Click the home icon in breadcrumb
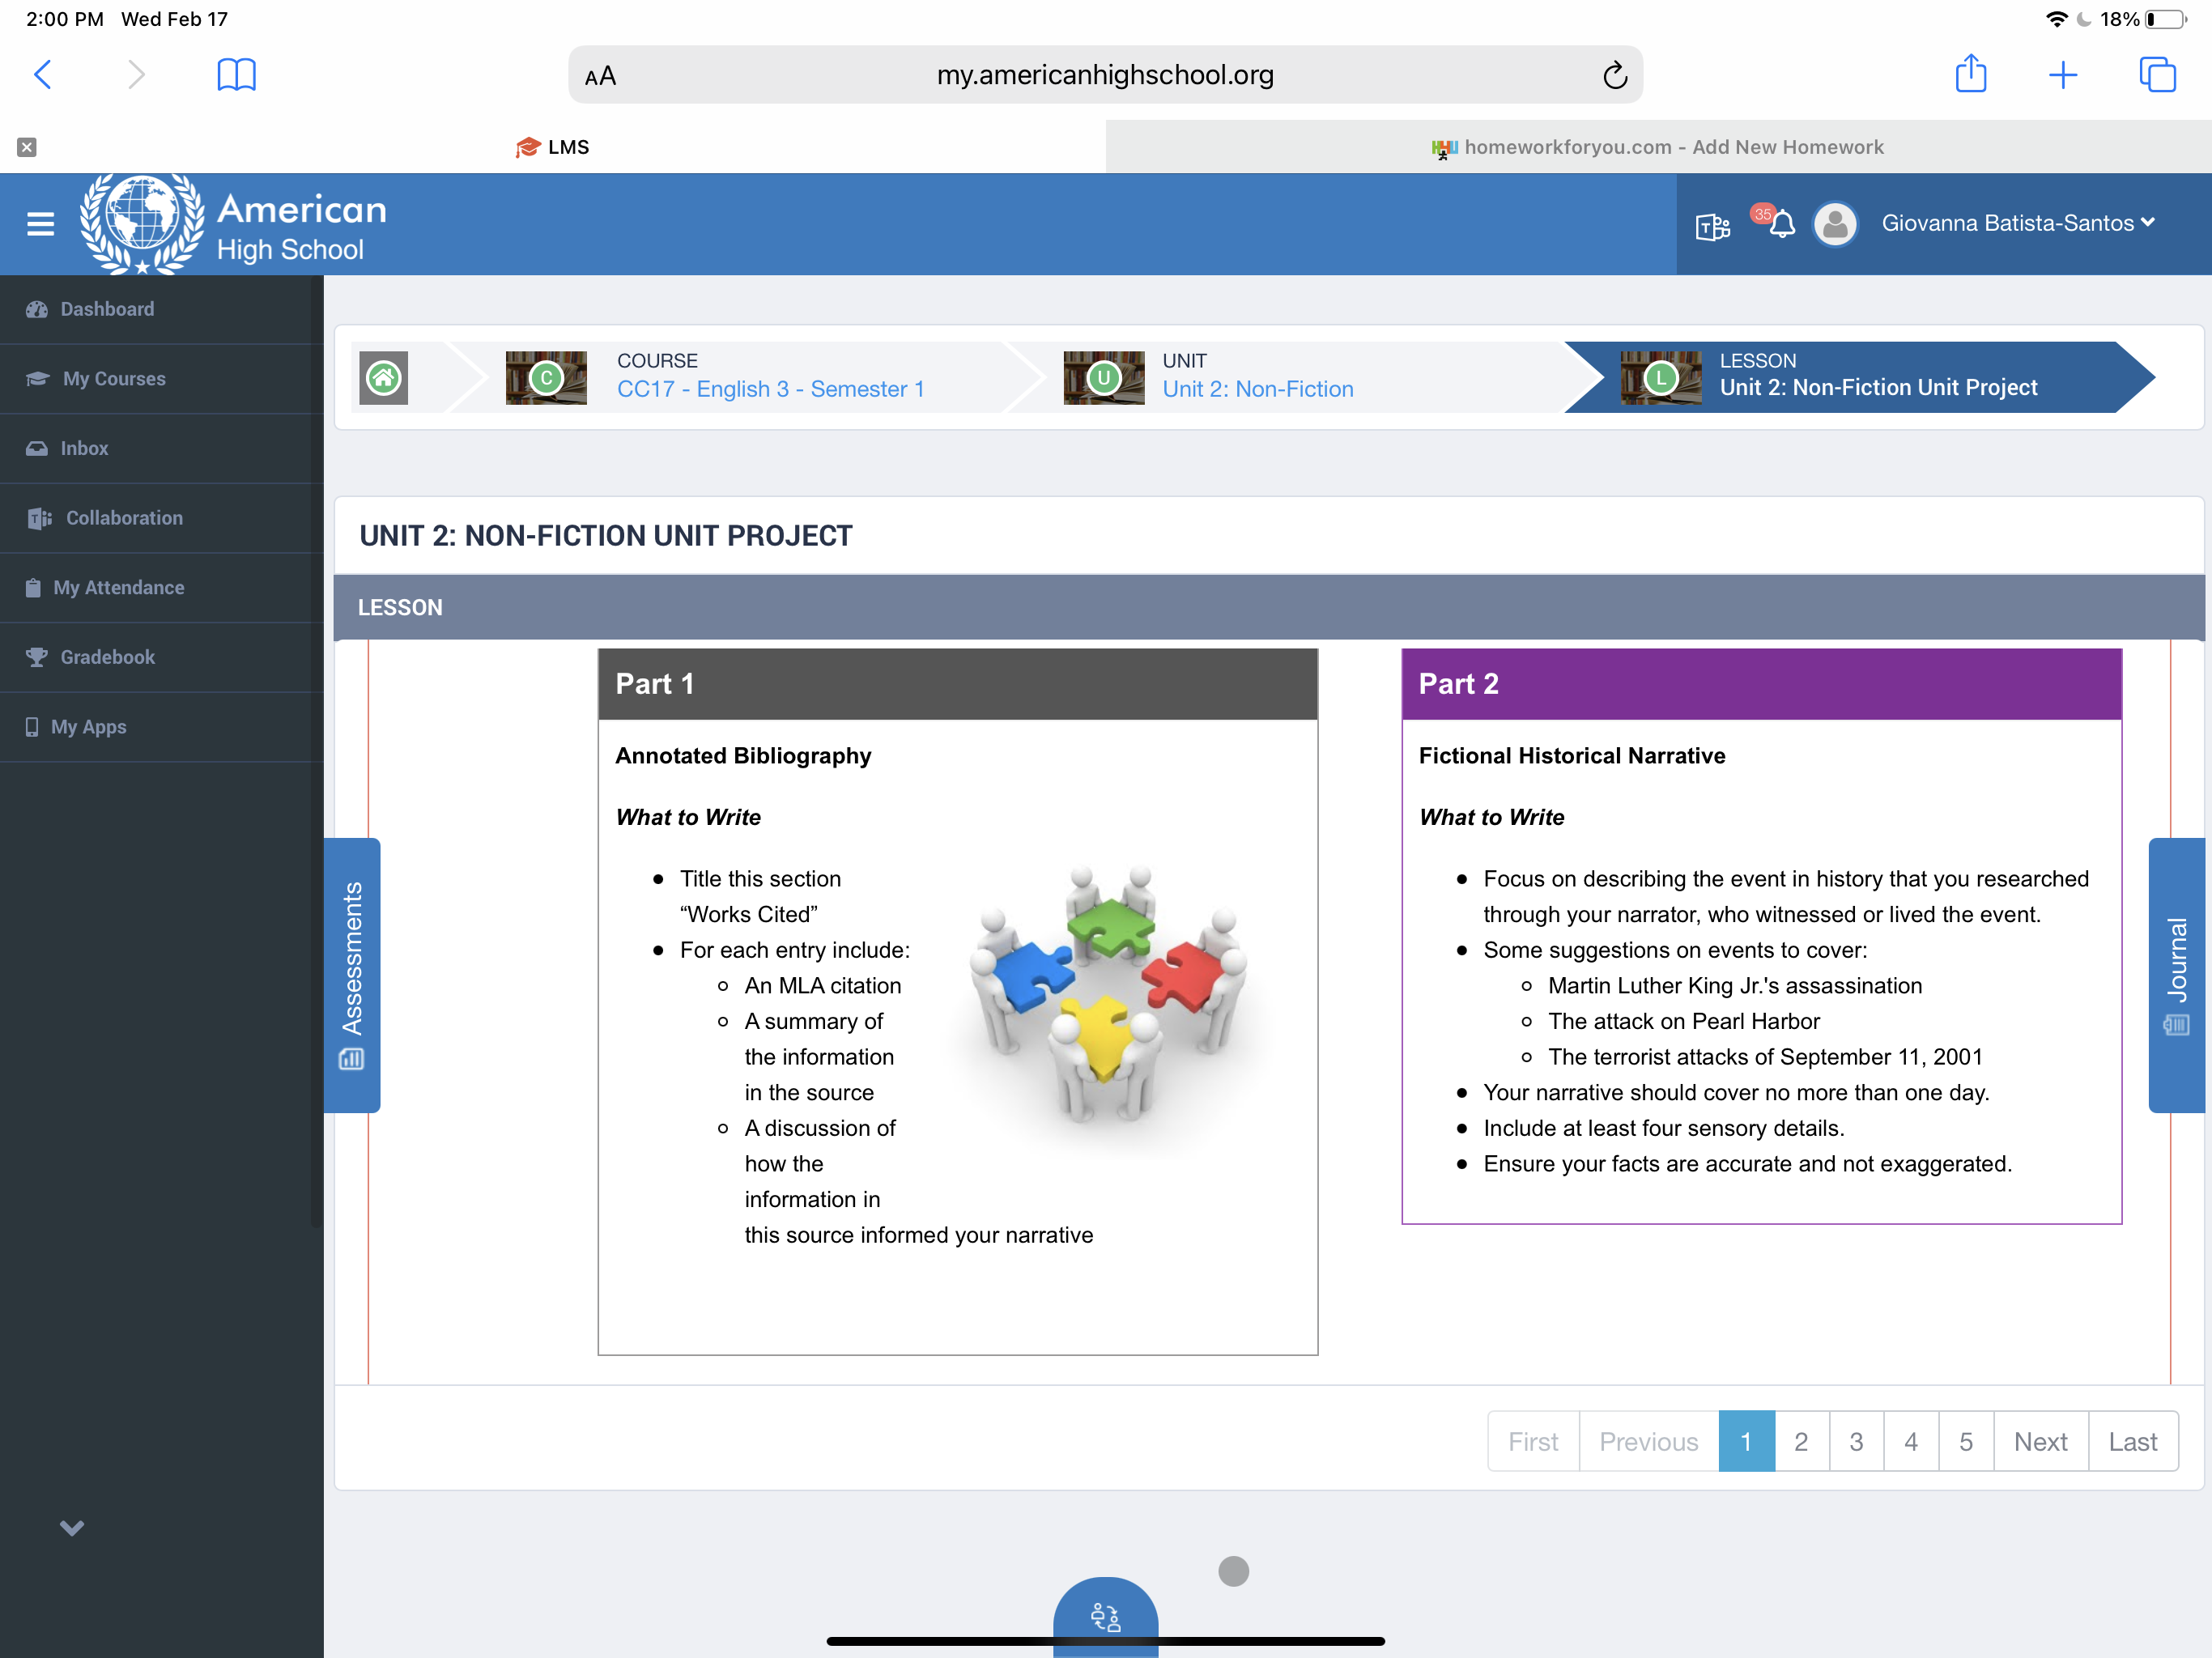 click(x=384, y=378)
